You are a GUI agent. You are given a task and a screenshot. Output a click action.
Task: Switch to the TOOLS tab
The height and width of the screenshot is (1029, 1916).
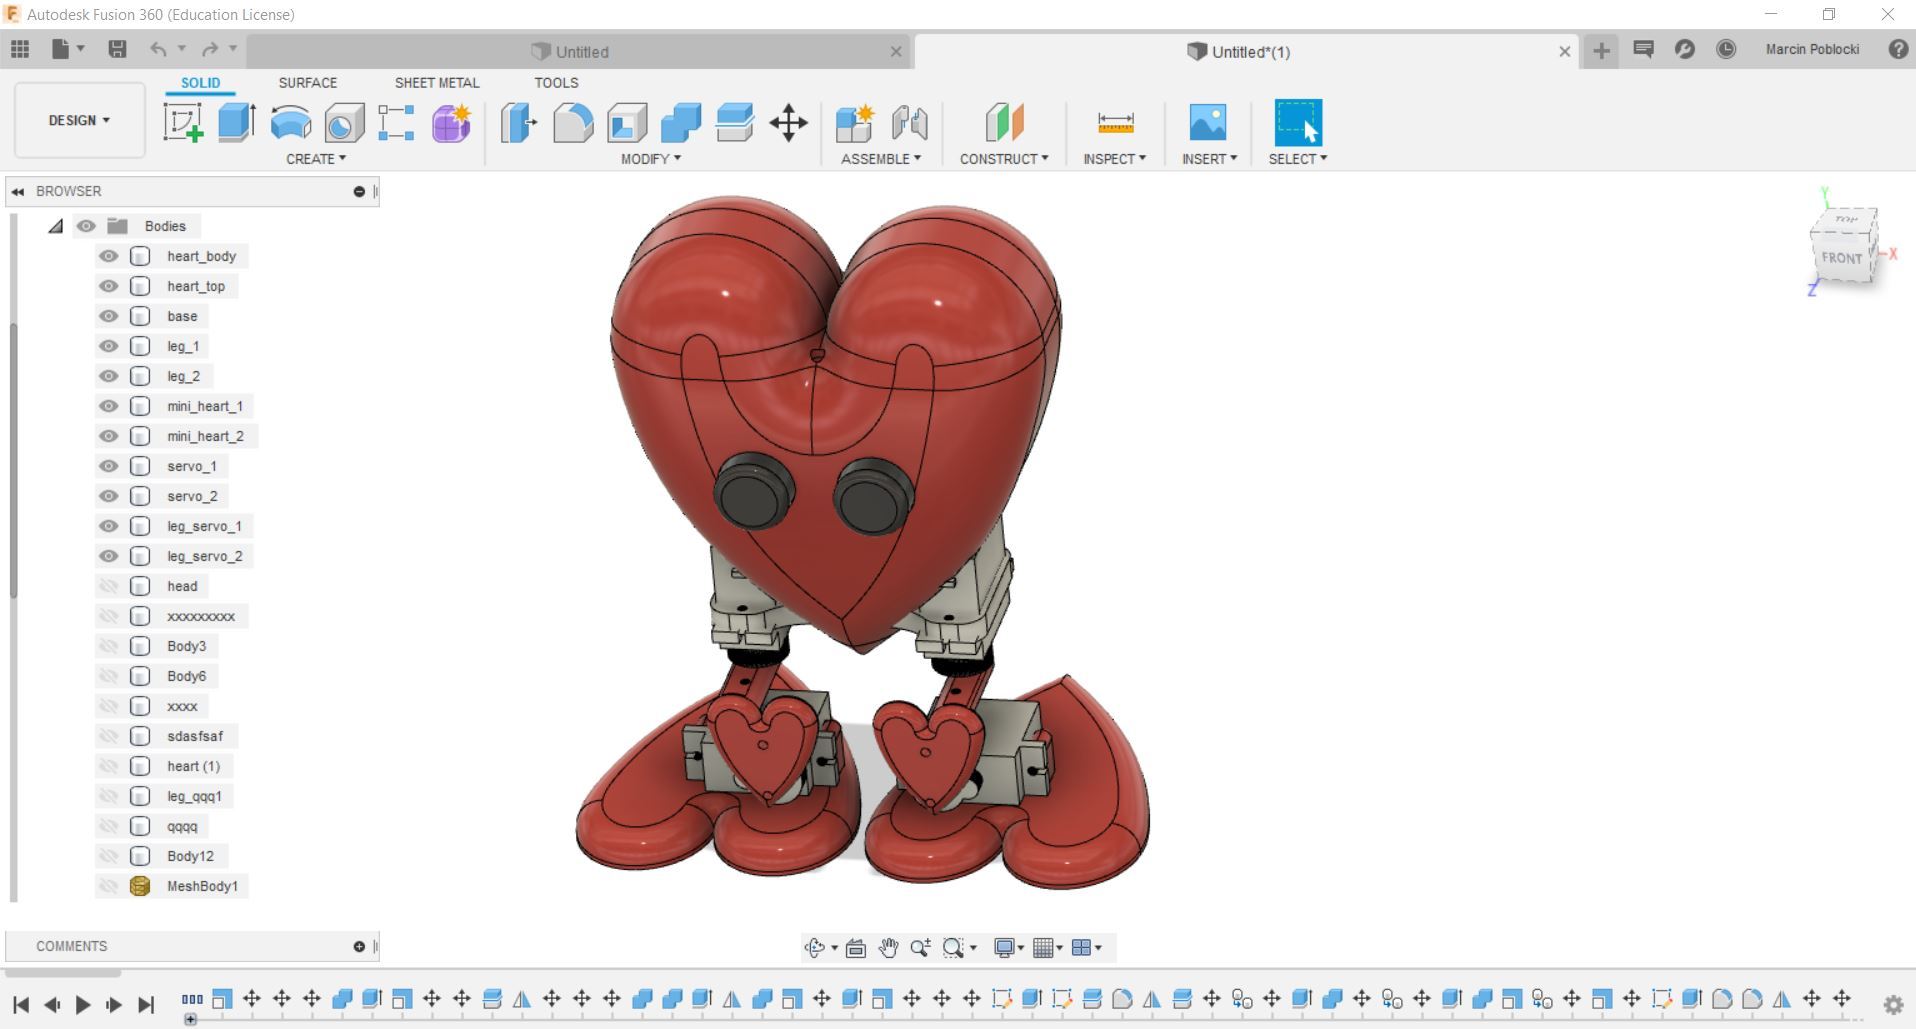pos(556,83)
